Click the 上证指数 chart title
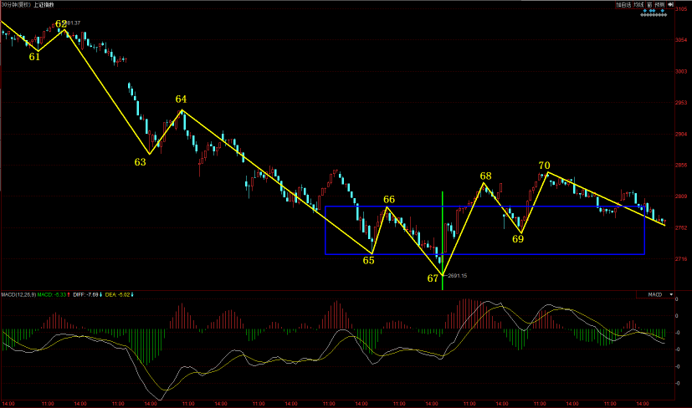This screenshot has width=693, height=409. pos(43,5)
